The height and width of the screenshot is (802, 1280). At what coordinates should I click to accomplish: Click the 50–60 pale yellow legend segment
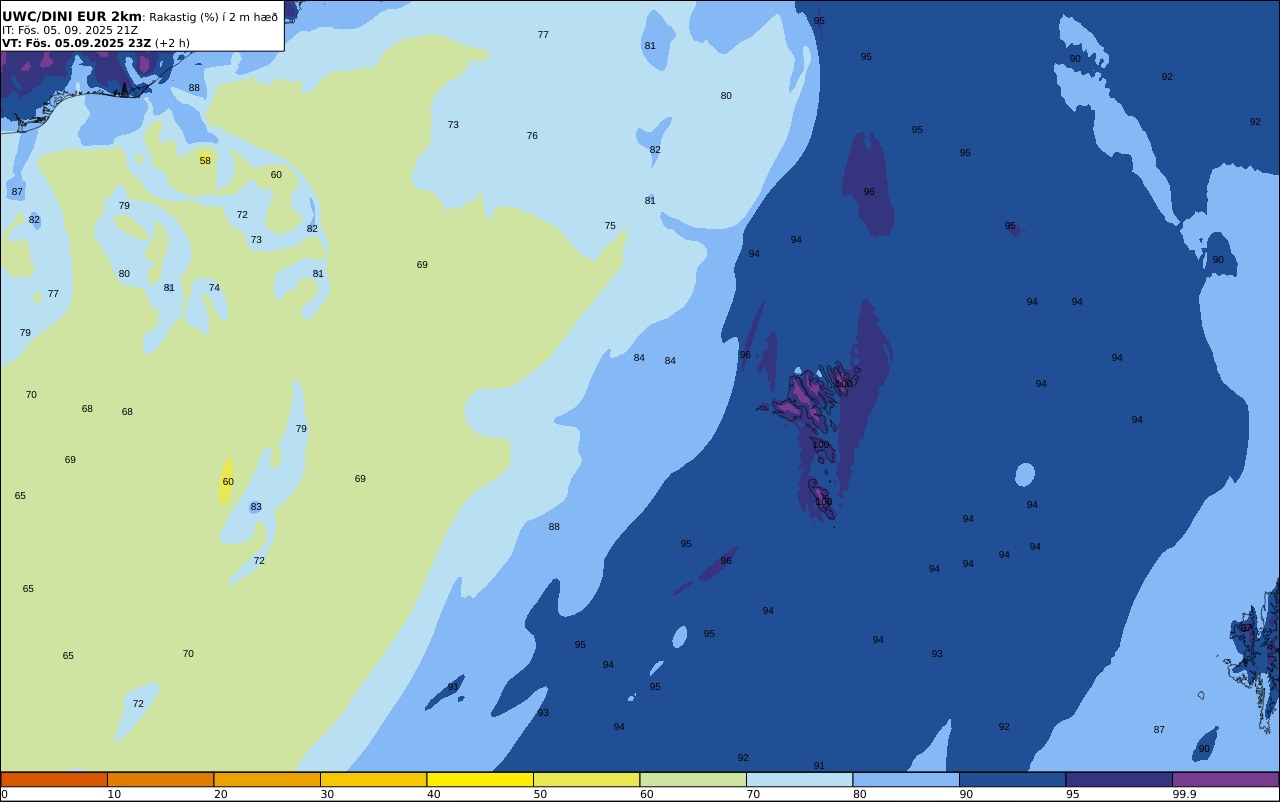point(586,779)
